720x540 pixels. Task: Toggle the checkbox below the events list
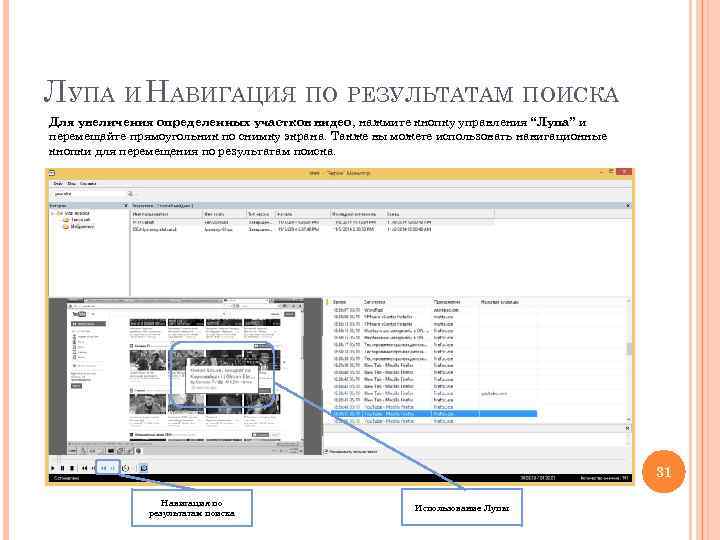coord(327,452)
